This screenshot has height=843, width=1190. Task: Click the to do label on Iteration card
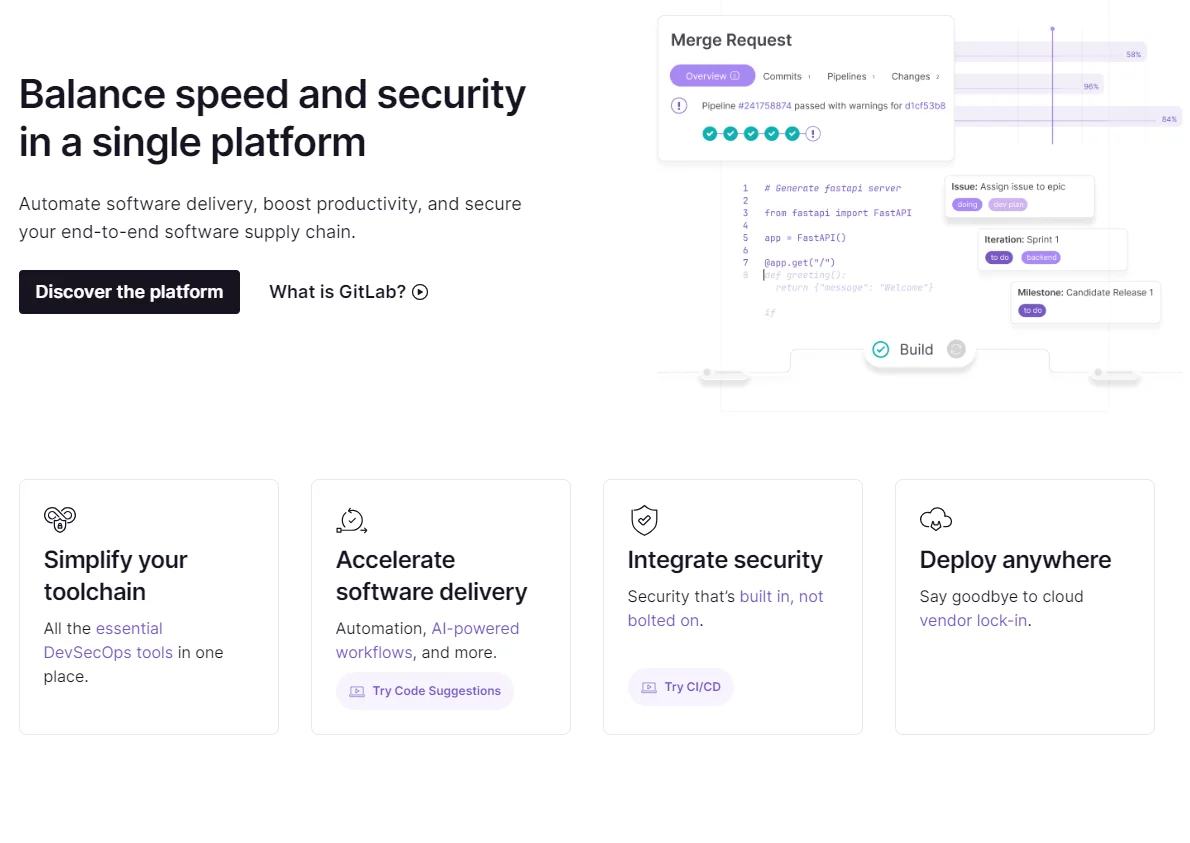(x=1000, y=257)
